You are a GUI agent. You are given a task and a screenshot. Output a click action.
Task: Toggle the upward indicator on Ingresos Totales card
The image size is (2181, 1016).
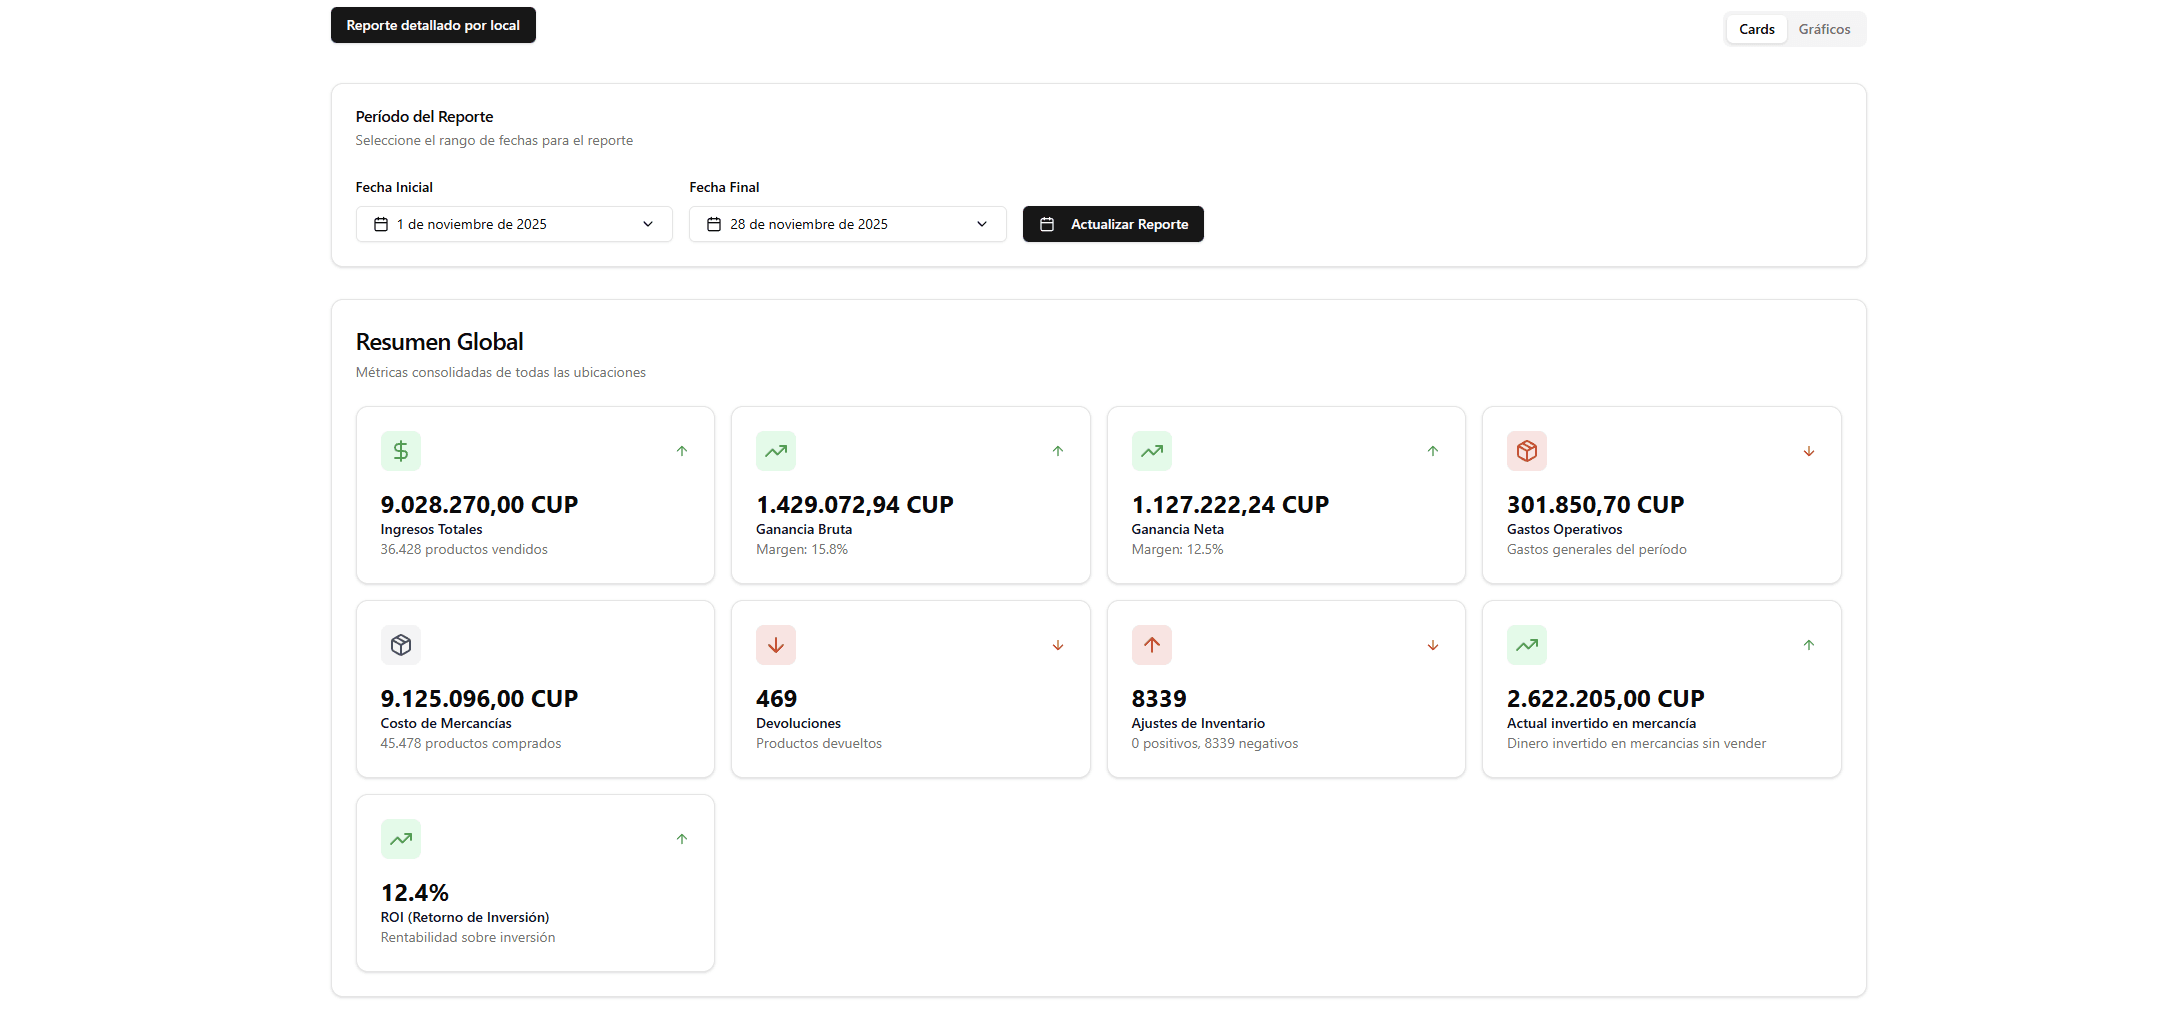(x=682, y=451)
